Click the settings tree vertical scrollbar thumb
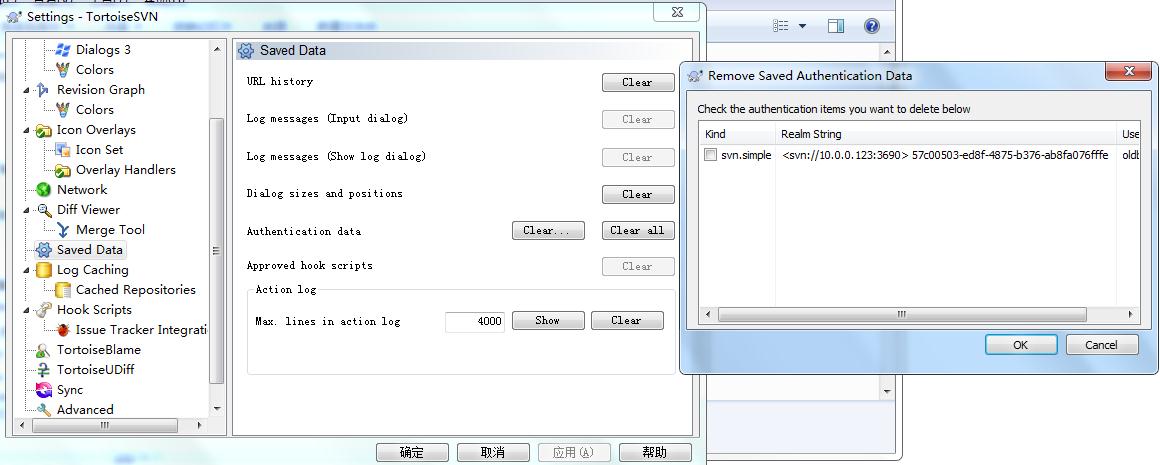 click(216, 250)
